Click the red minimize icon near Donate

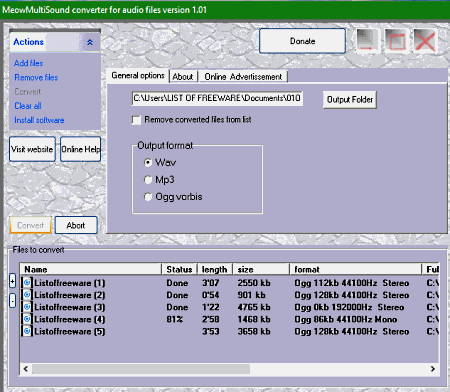coord(367,41)
